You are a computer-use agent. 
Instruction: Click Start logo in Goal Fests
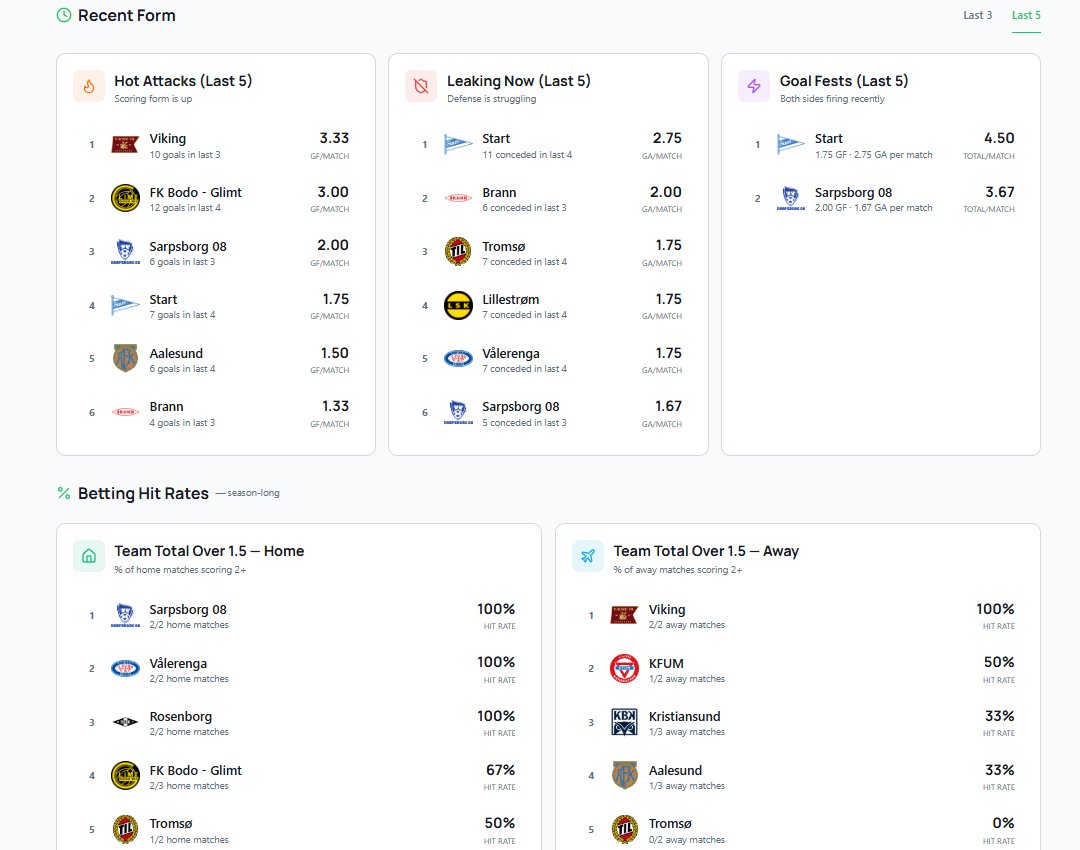tap(791, 145)
